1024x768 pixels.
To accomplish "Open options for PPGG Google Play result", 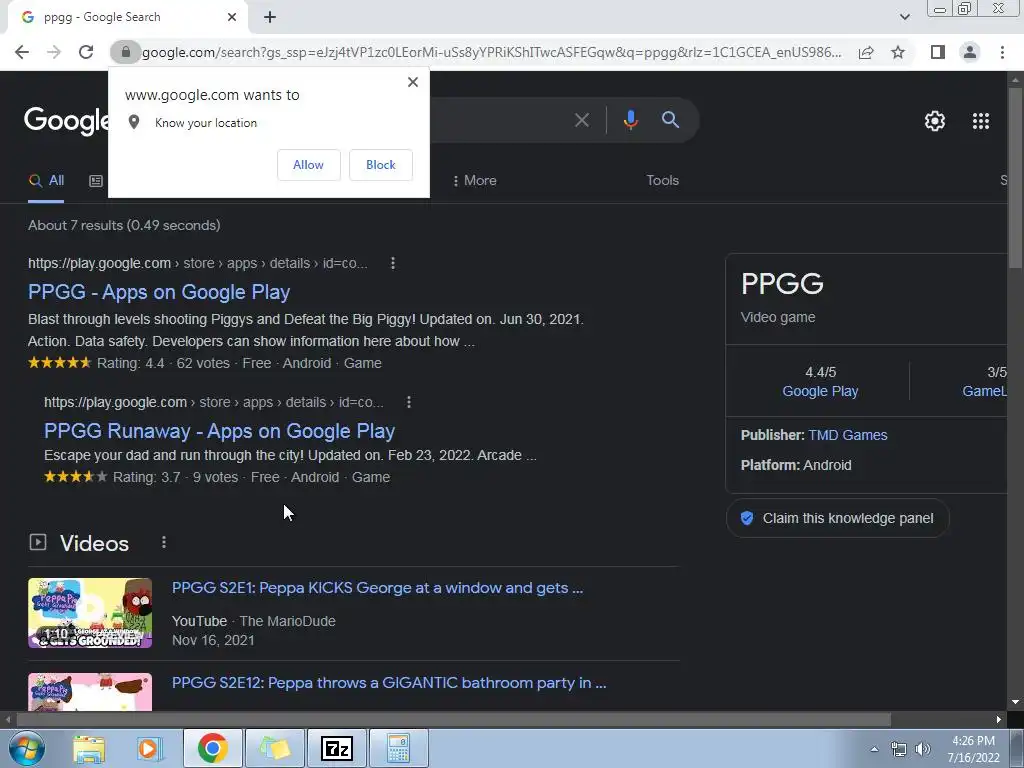I will click(x=392, y=263).
